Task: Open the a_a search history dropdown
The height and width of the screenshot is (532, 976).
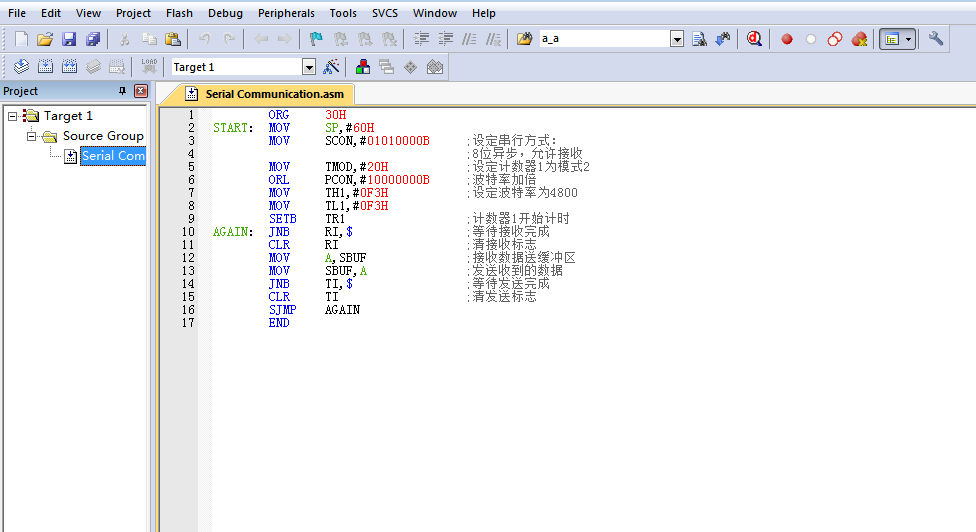Action: [x=677, y=39]
